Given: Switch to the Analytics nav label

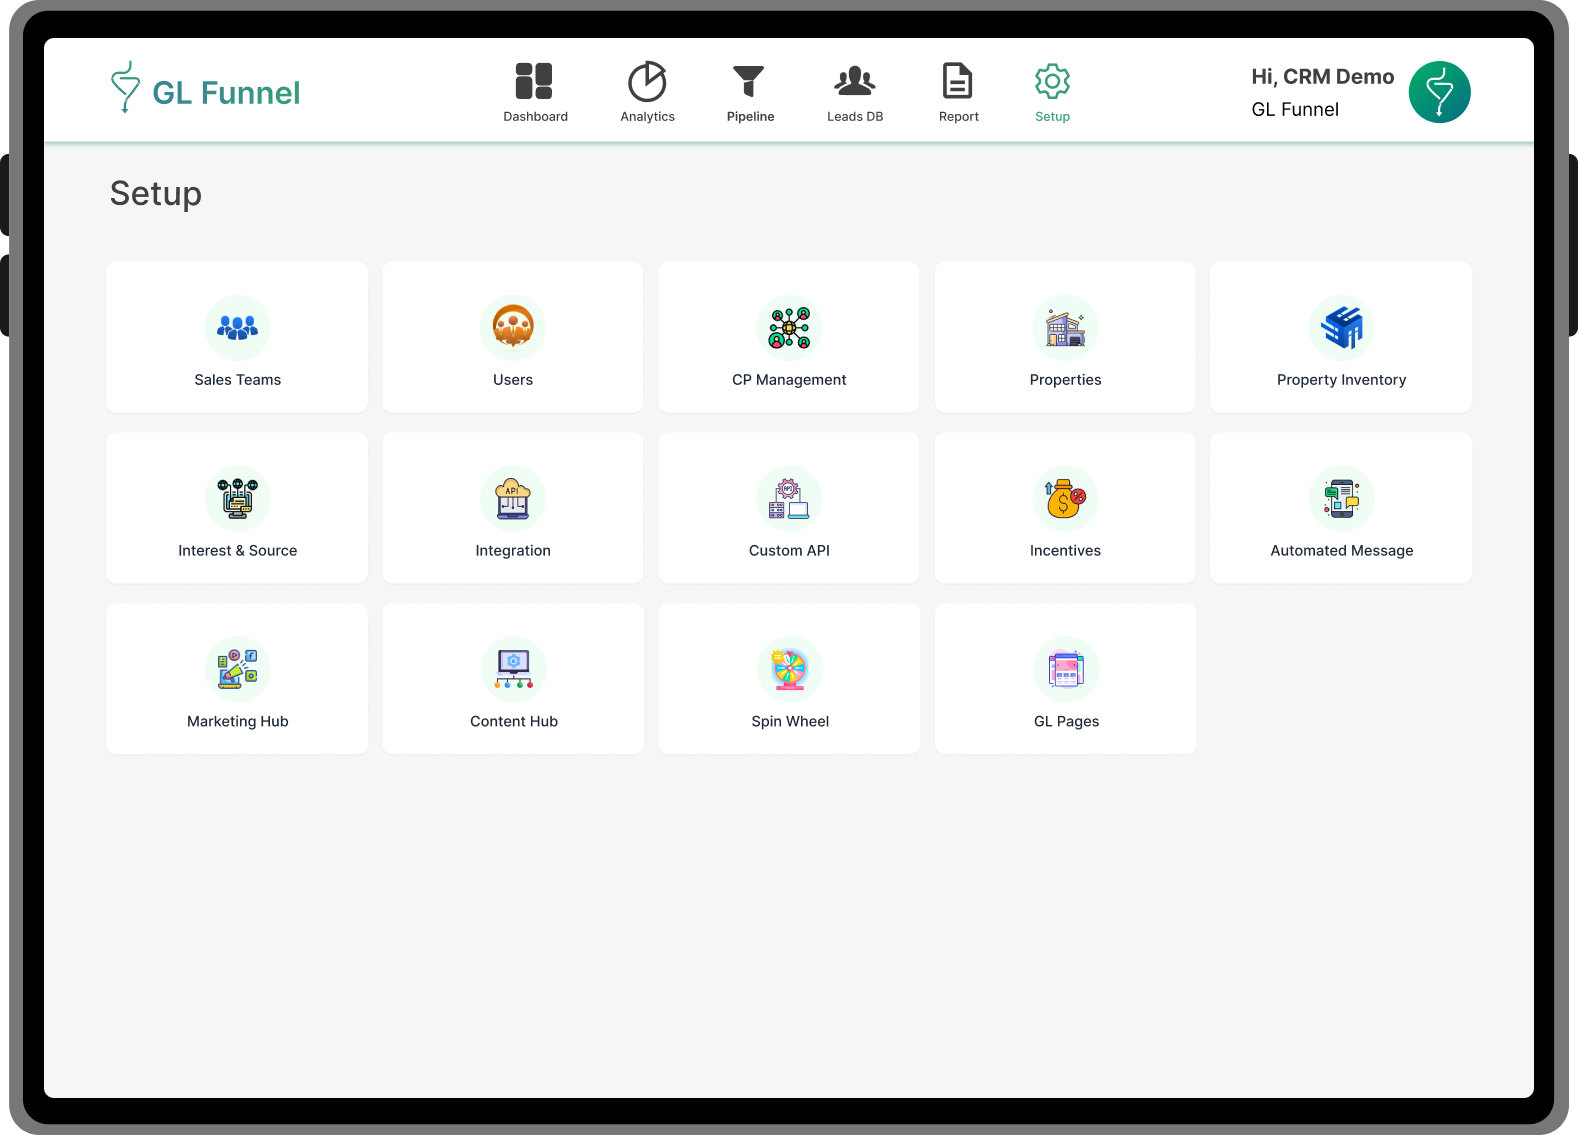Looking at the screenshot, I should pos(647,117).
